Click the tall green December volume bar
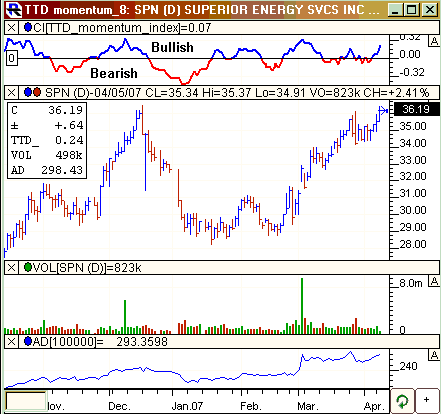 pos(125,317)
